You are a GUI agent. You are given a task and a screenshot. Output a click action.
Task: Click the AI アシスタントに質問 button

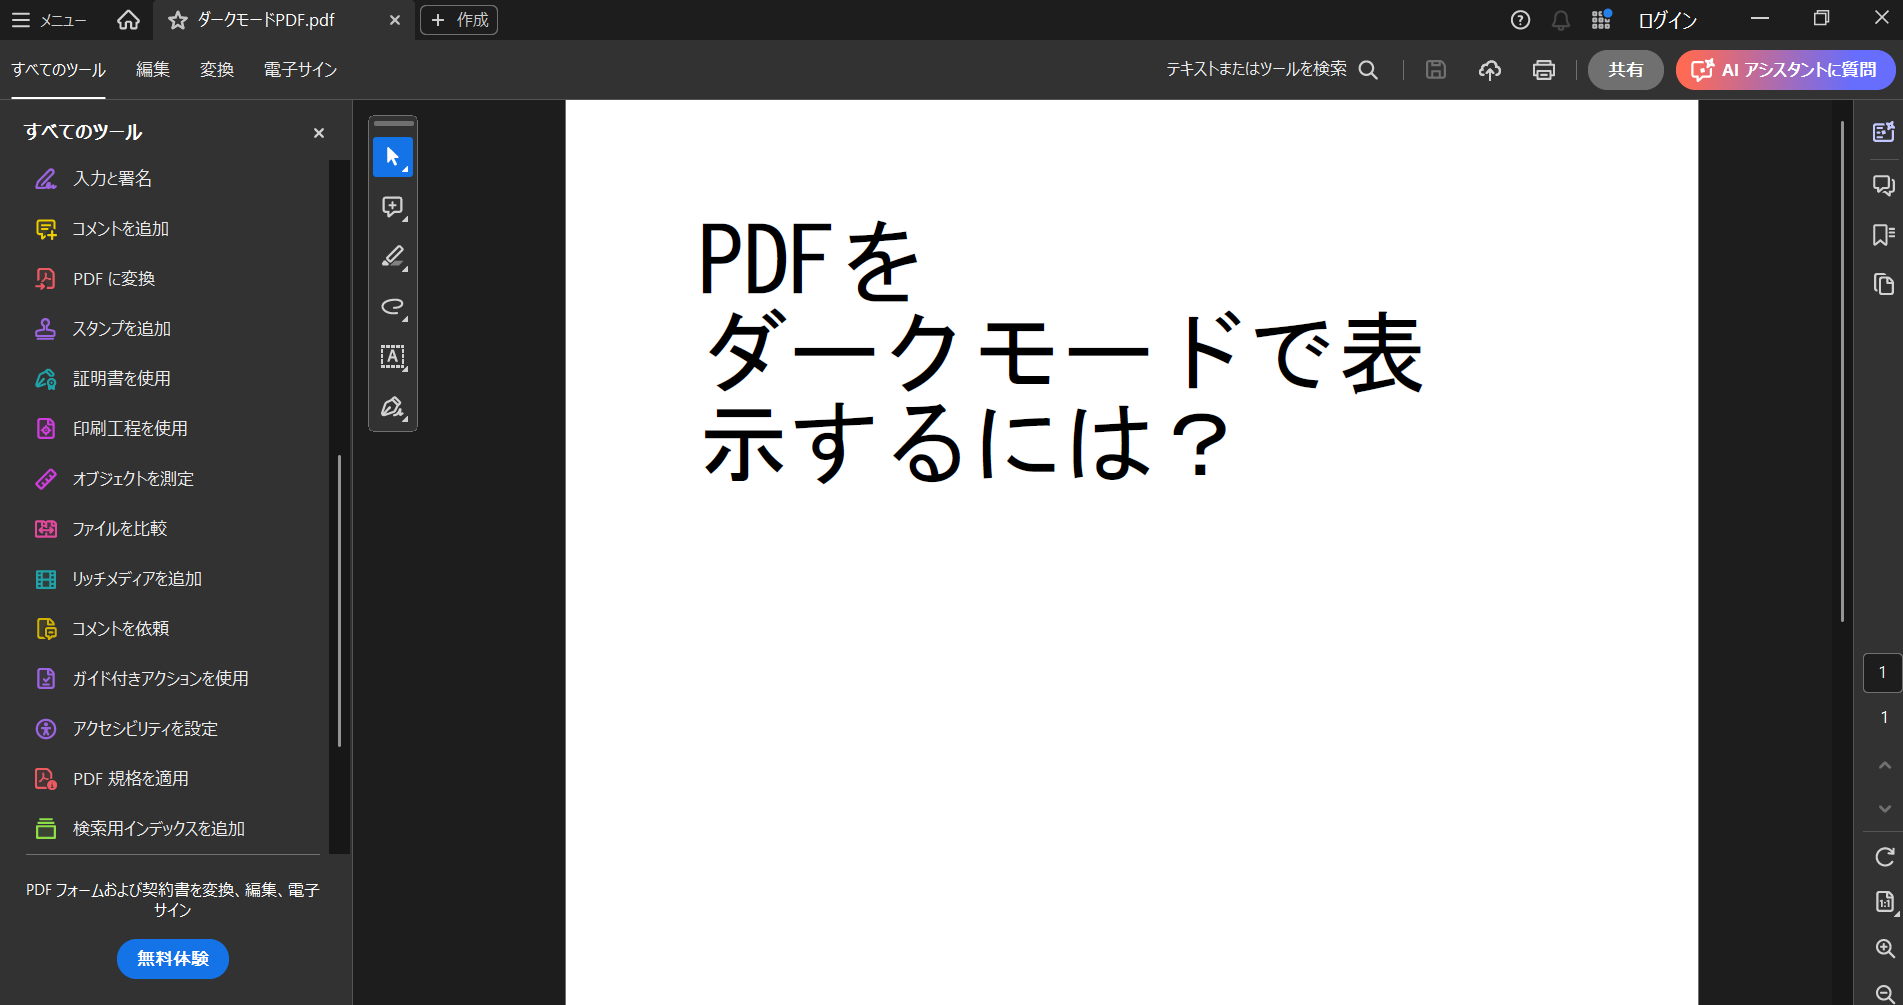click(1785, 70)
